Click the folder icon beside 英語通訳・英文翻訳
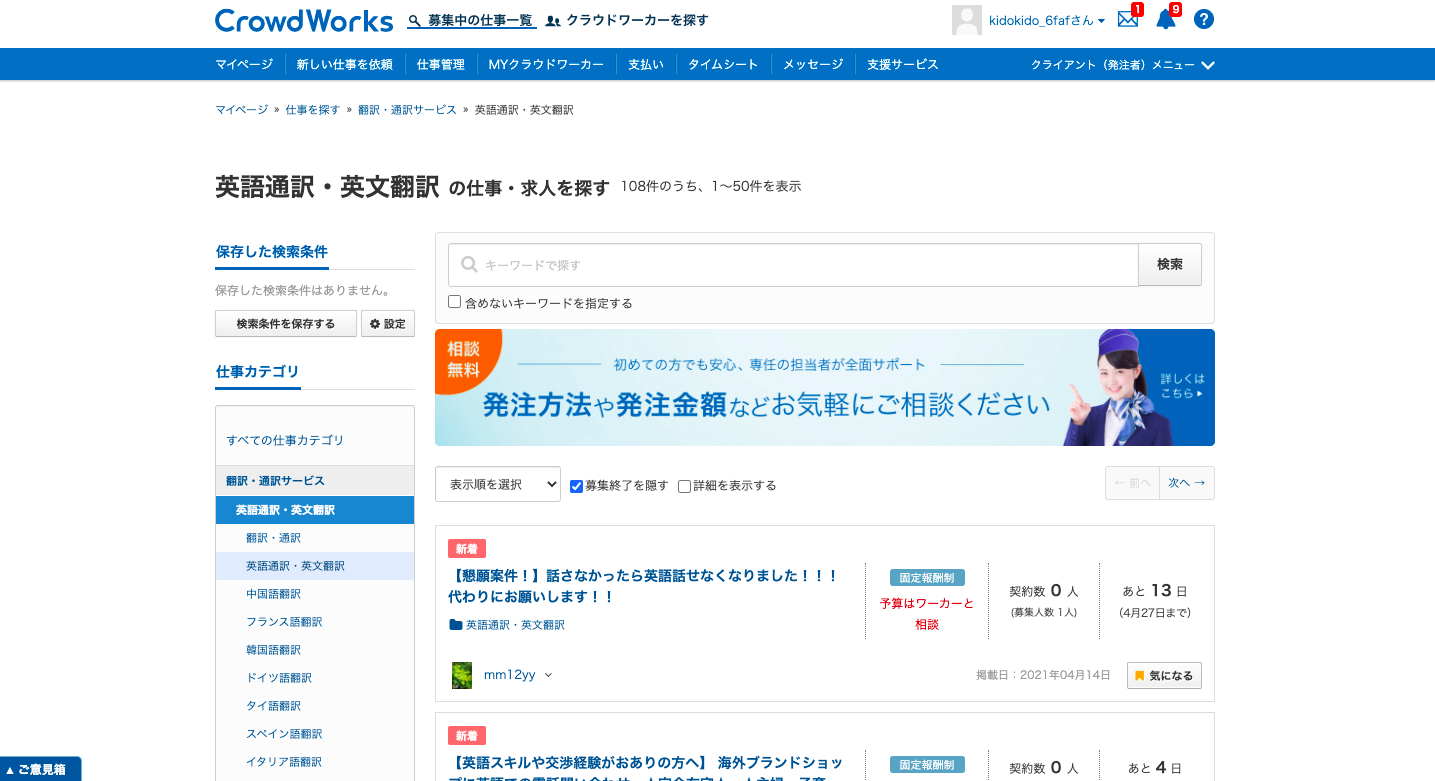The width and height of the screenshot is (1435, 781). tap(456, 625)
